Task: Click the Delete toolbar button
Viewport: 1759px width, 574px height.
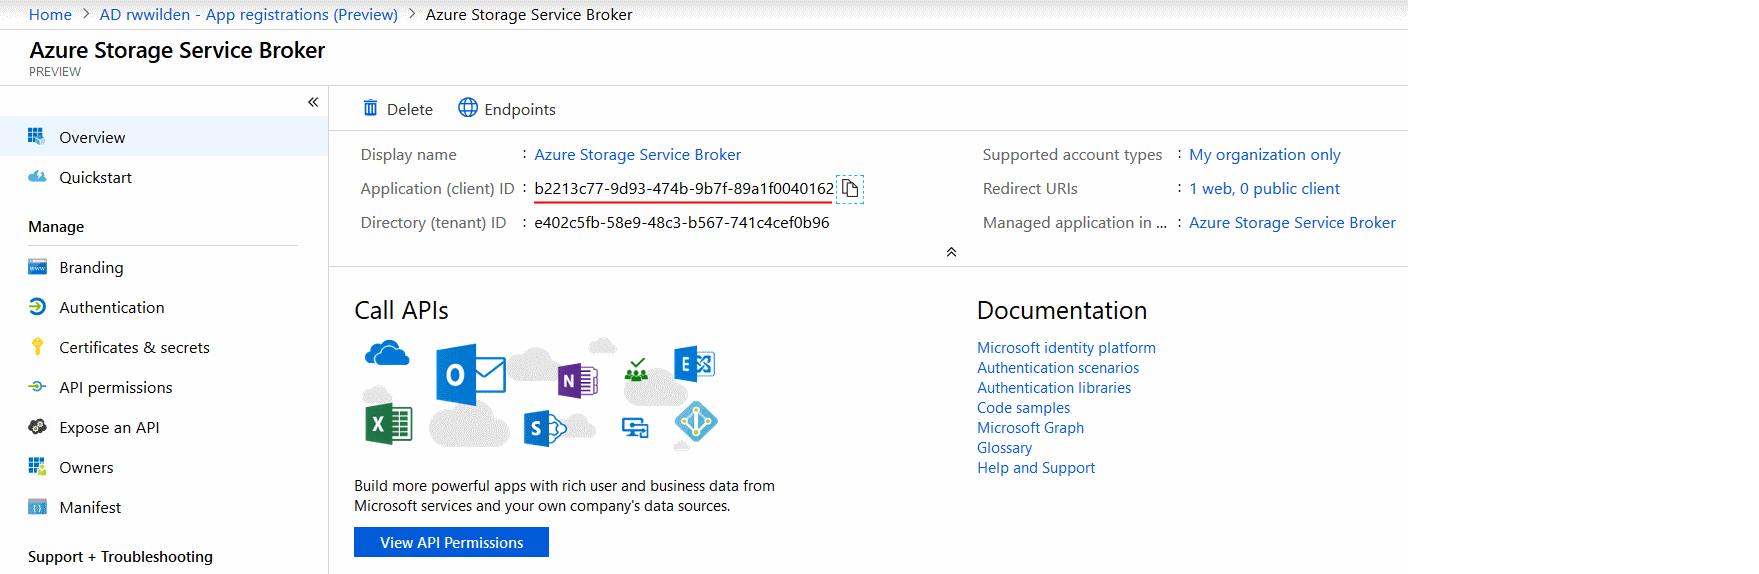Action: click(x=398, y=108)
